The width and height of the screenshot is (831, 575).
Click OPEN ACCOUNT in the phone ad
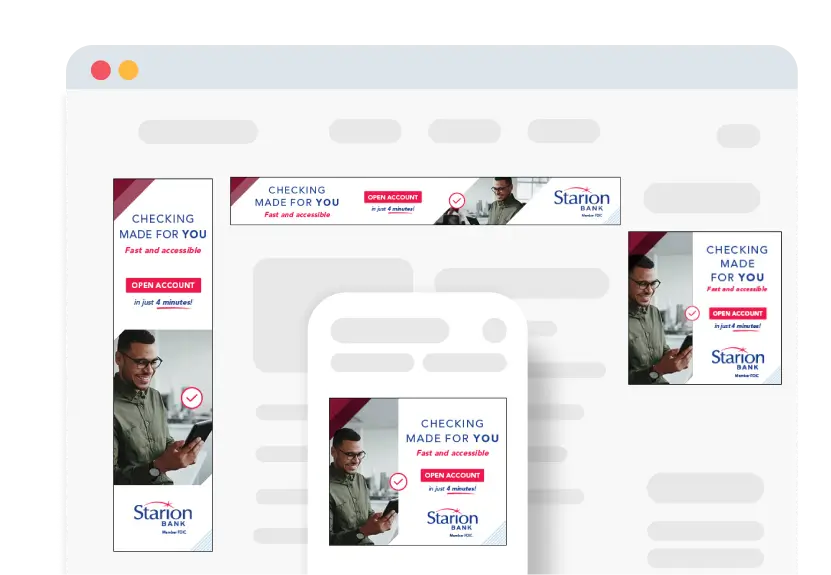click(452, 475)
